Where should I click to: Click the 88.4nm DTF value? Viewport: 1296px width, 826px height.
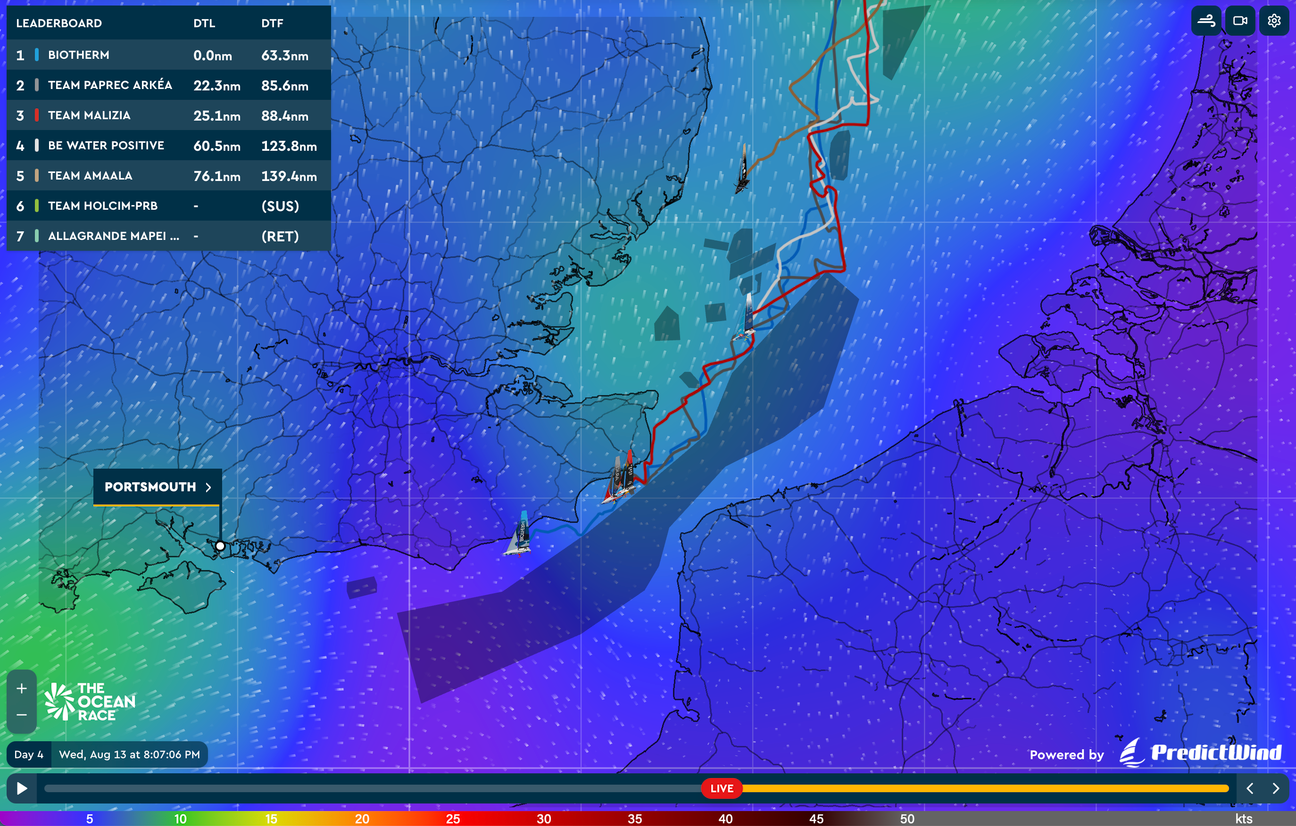click(x=286, y=116)
